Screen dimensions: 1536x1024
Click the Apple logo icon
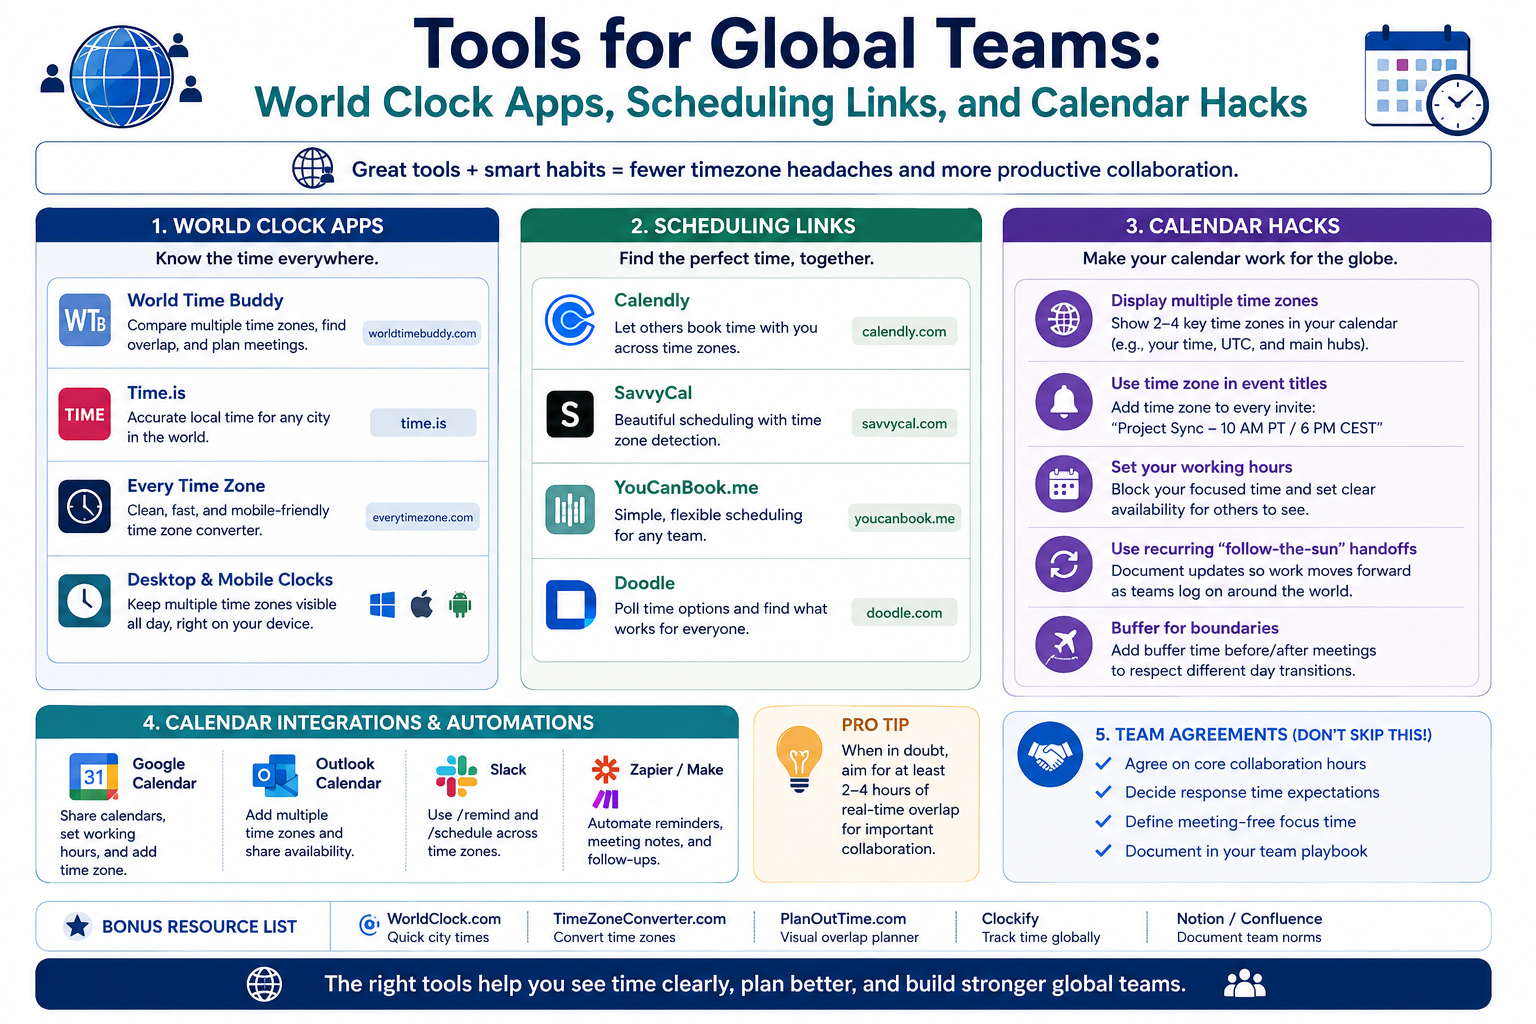[x=422, y=604]
